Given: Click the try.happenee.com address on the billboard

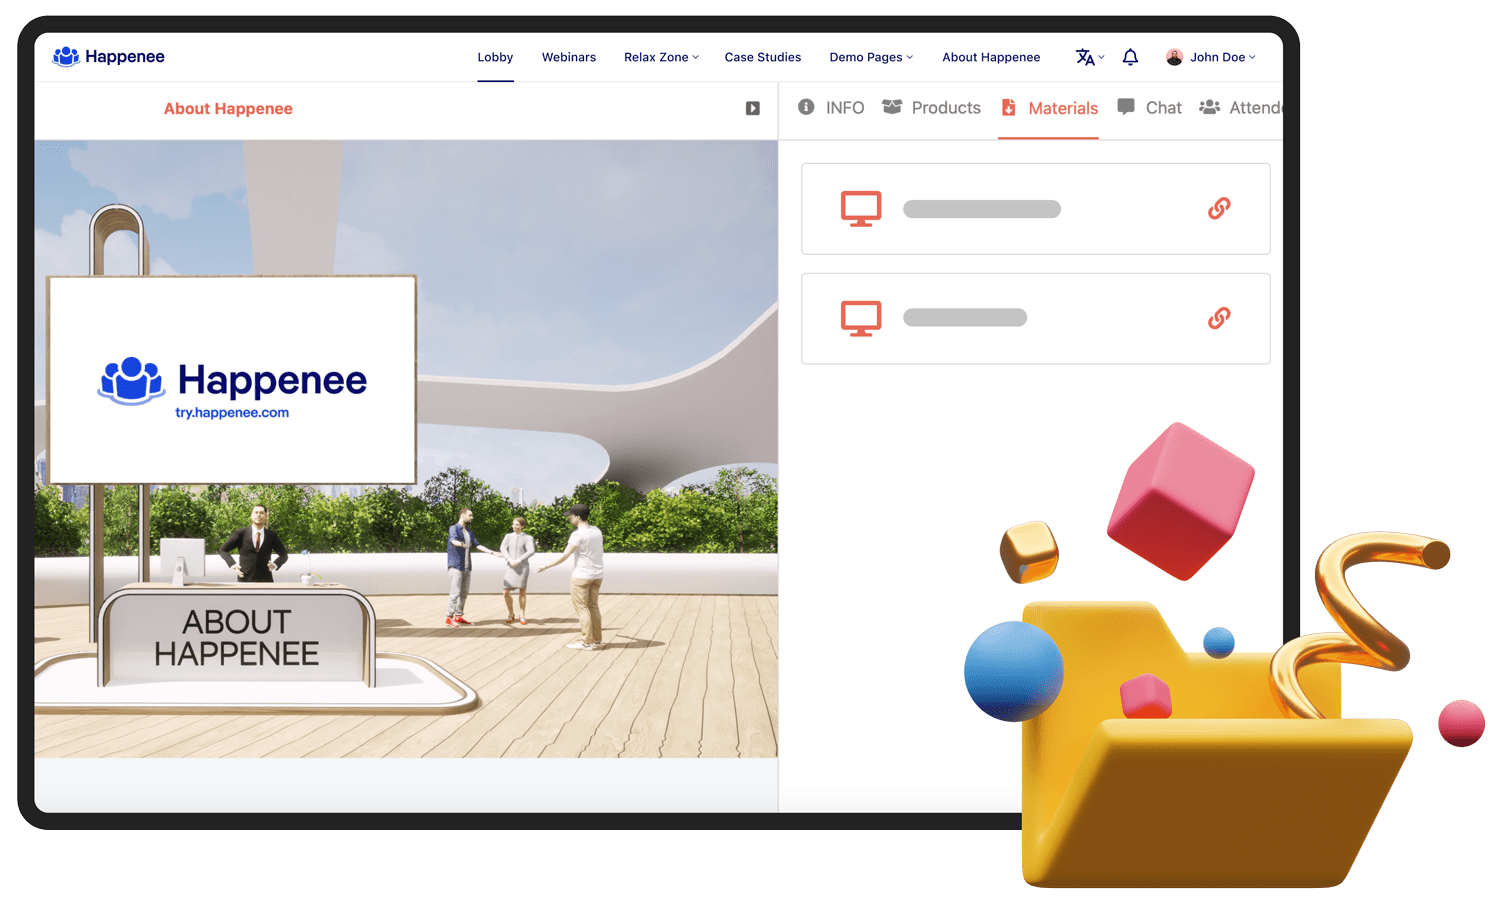Looking at the screenshot, I should point(232,412).
